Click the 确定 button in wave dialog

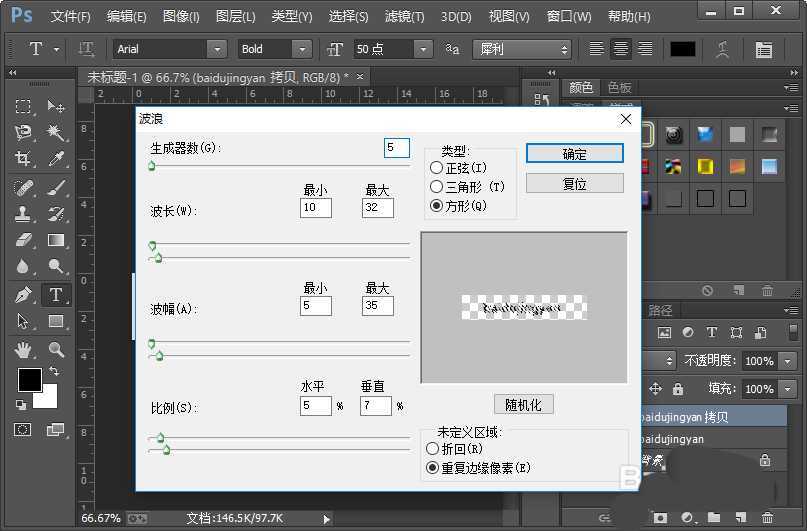click(x=574, y=154)
